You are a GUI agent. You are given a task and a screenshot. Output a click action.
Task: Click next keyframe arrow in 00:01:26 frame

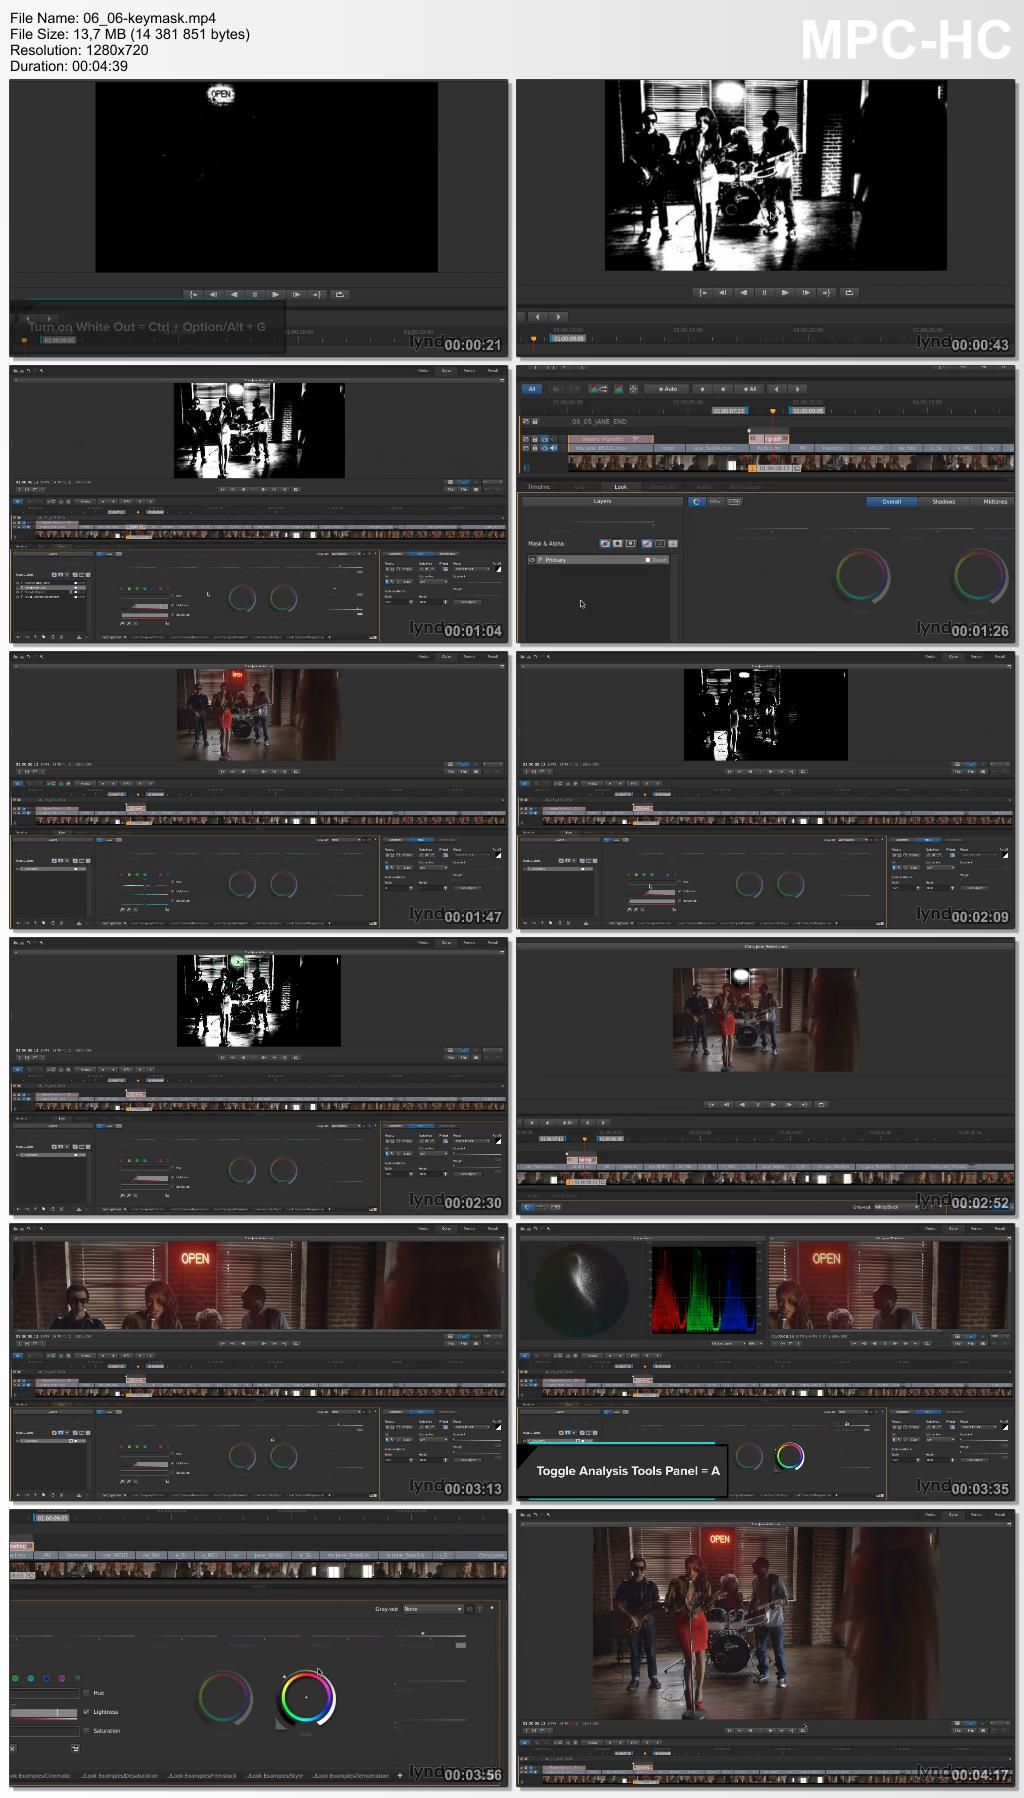coord(798,389)
